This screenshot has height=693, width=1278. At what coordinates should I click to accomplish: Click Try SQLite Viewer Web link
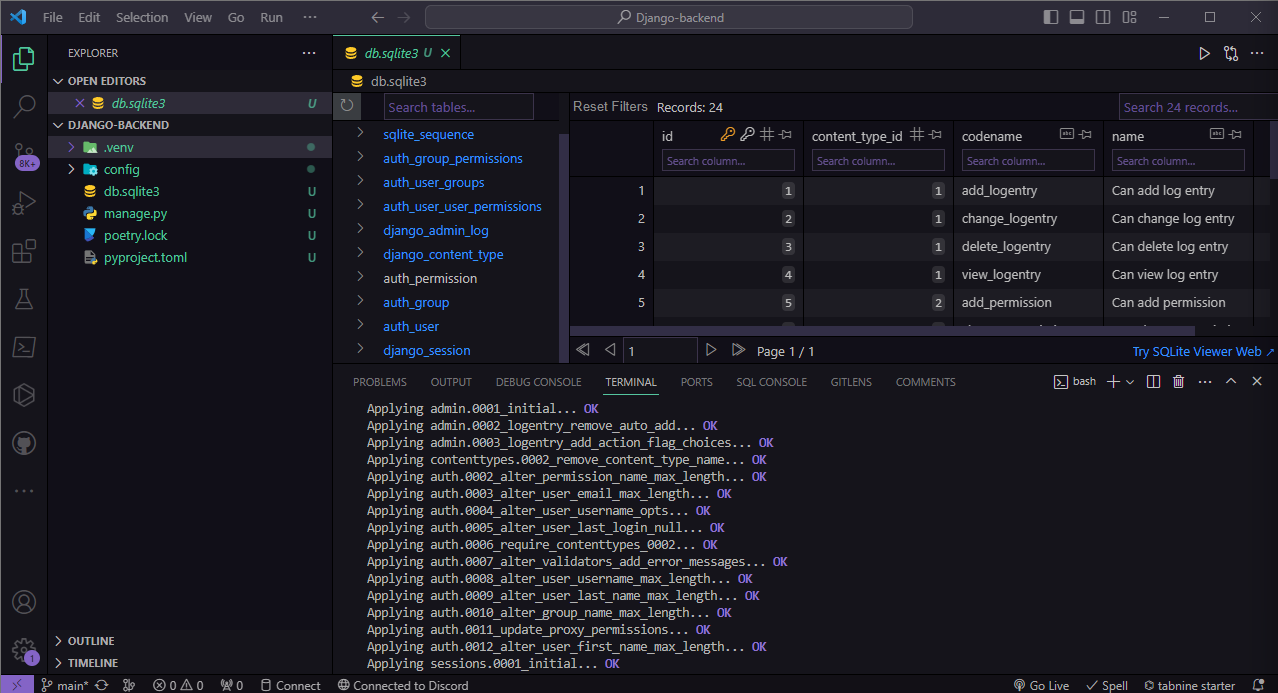coord(1196,351)
